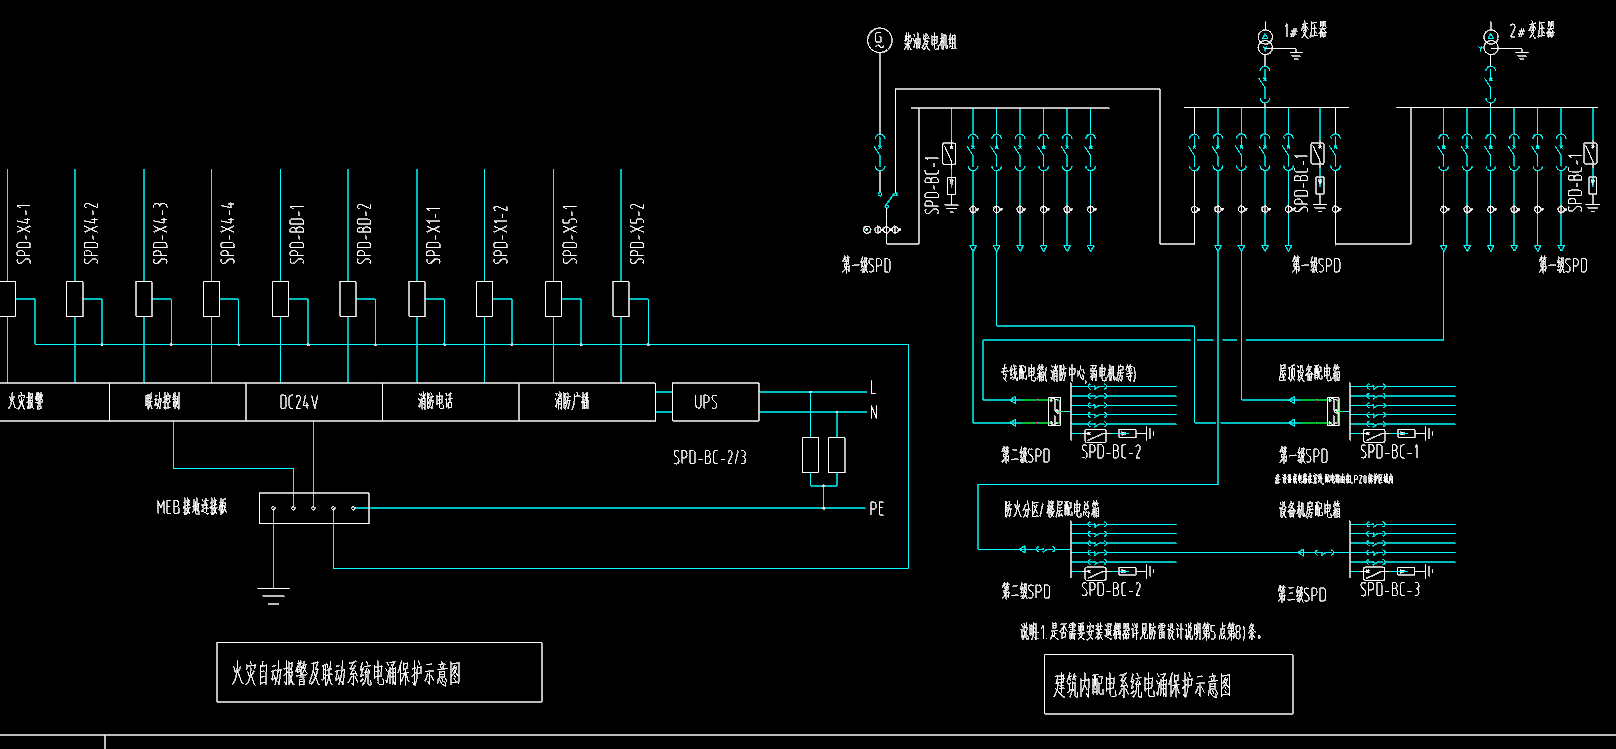Select the 屋顶设备配电箱 label

tap(1309, 373)
